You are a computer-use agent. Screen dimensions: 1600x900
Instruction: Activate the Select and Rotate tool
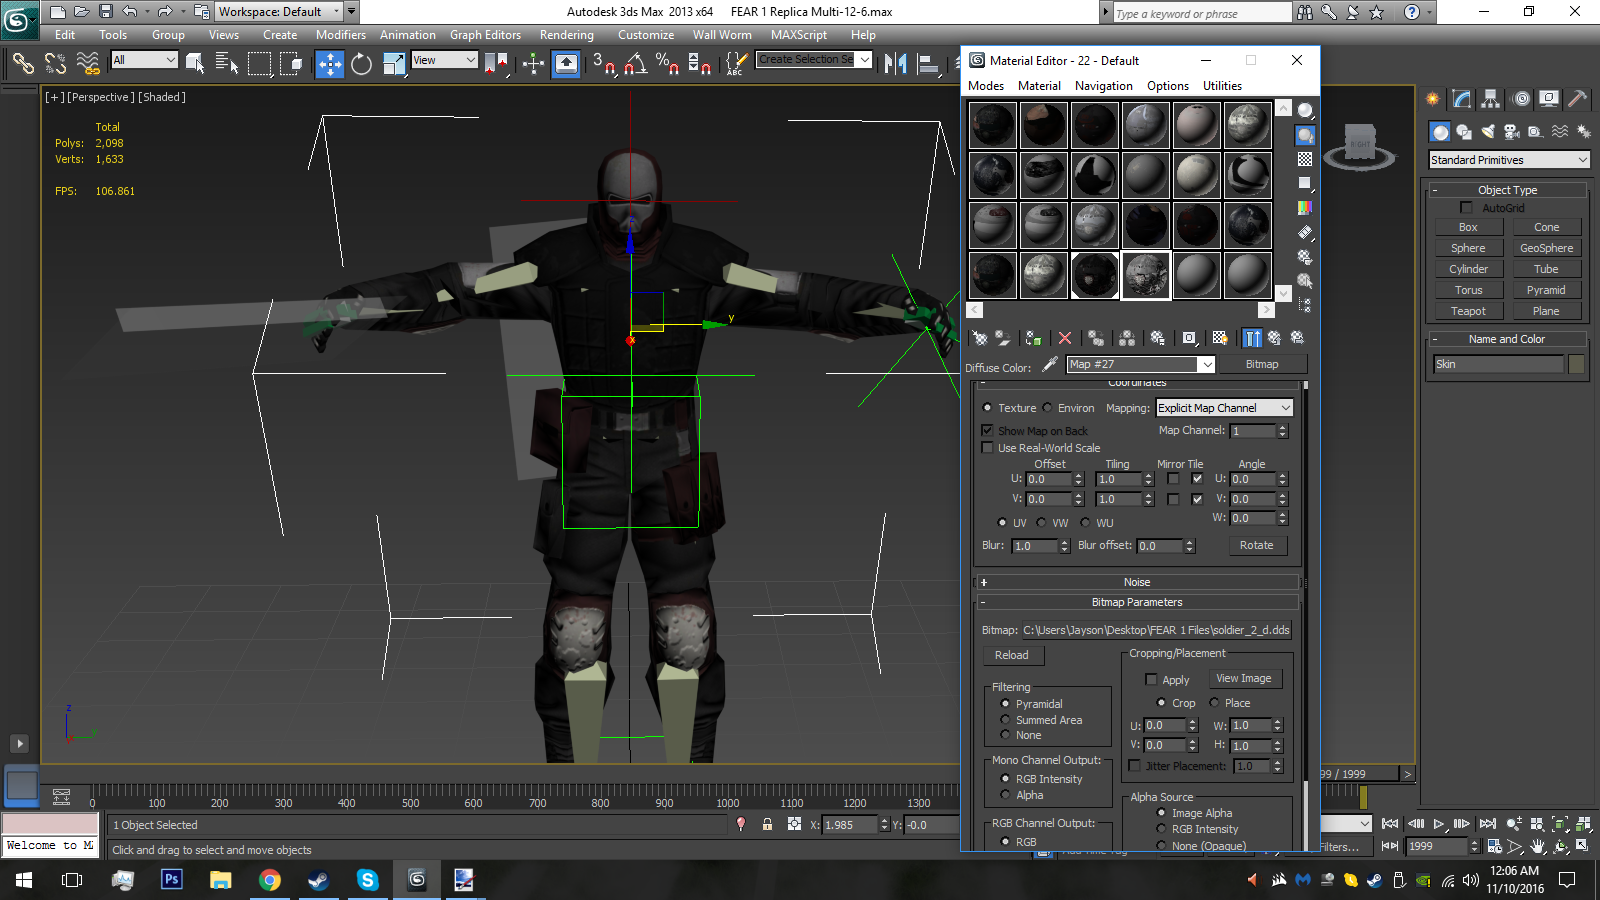(x=361, y=64)
